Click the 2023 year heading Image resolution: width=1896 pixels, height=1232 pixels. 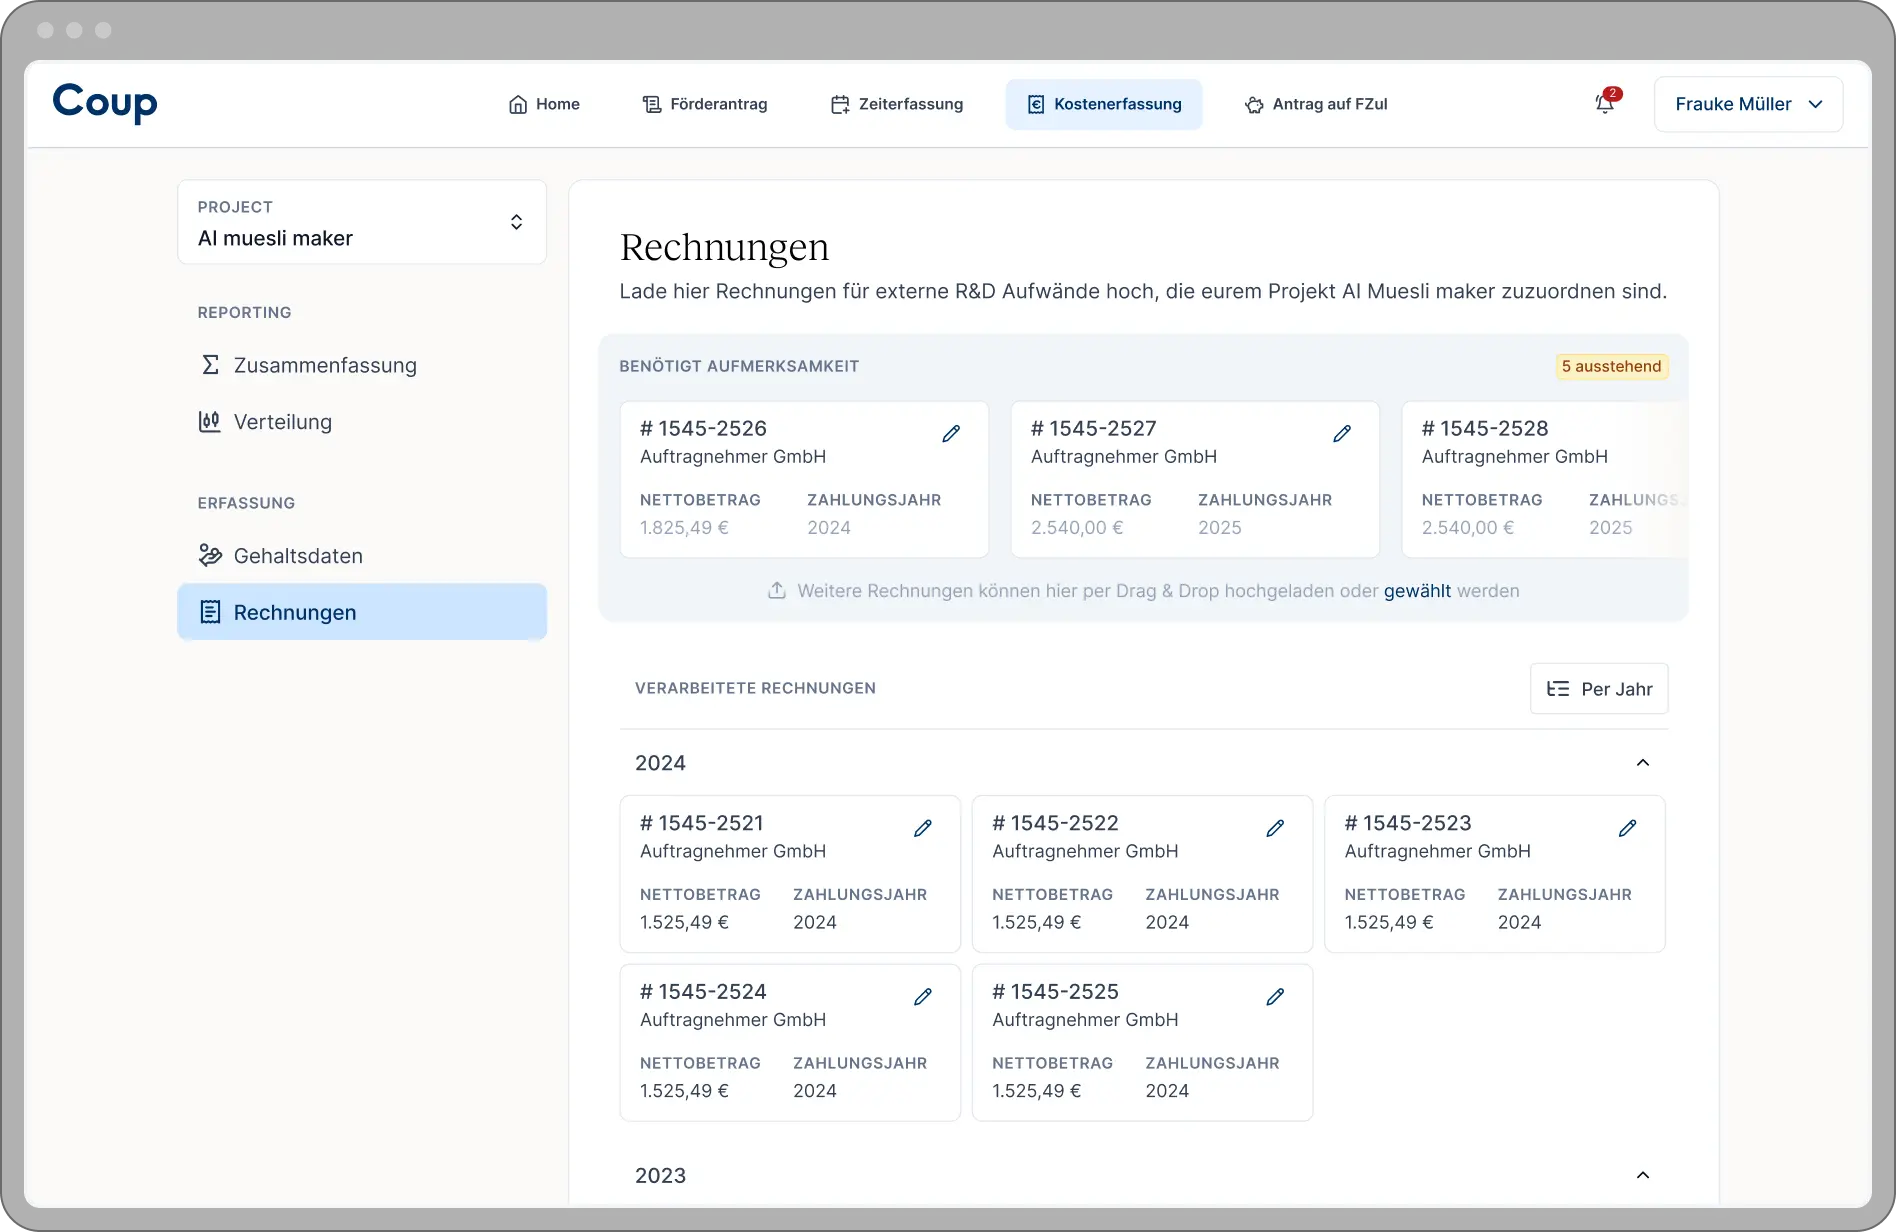pyautogui.click(x=661, y=1175)
